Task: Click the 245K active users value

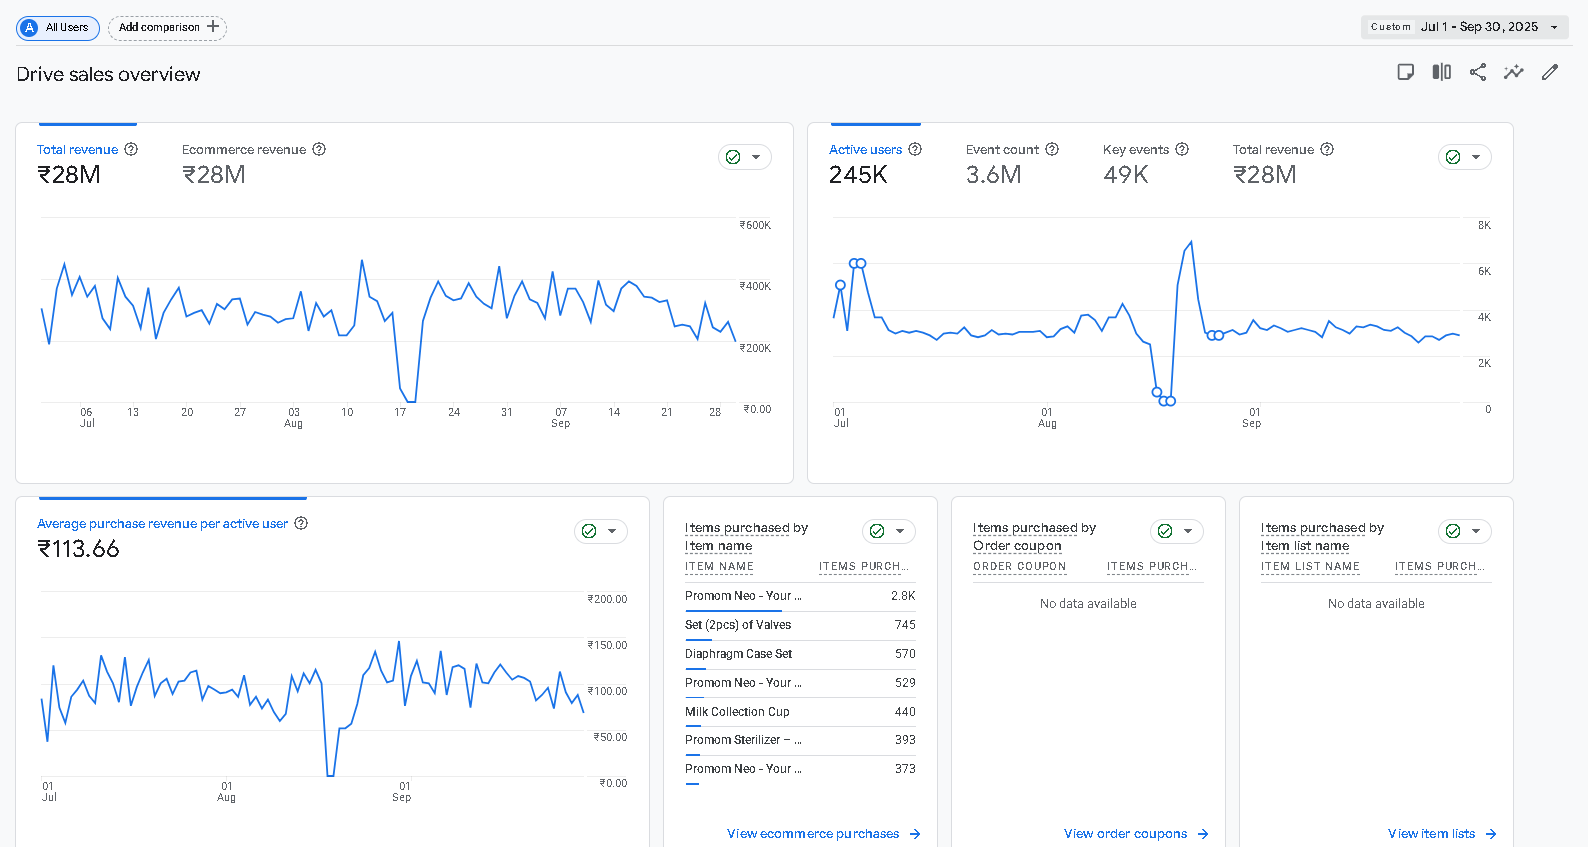Action: [x=858, y=175]
